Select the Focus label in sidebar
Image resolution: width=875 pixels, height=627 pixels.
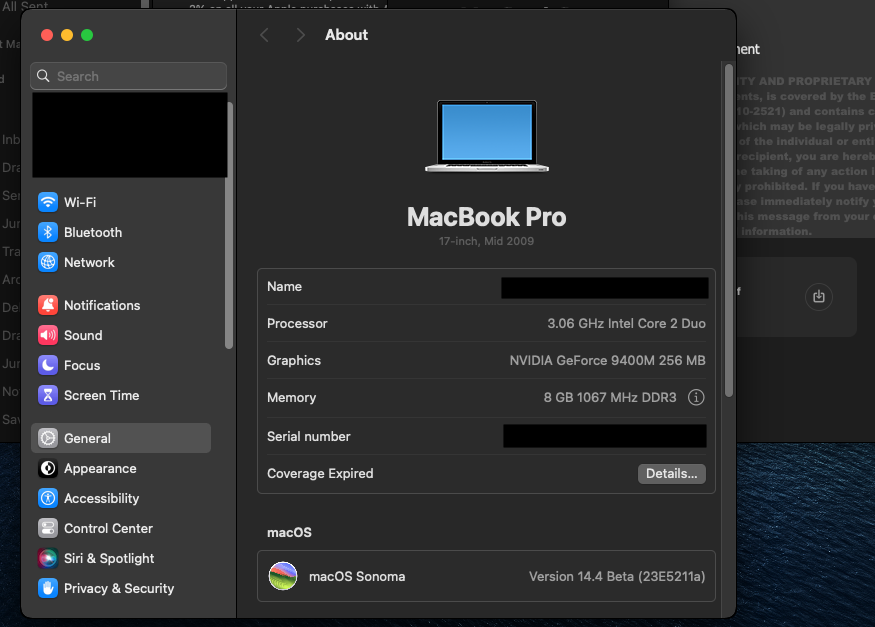[x=82, y=366]
